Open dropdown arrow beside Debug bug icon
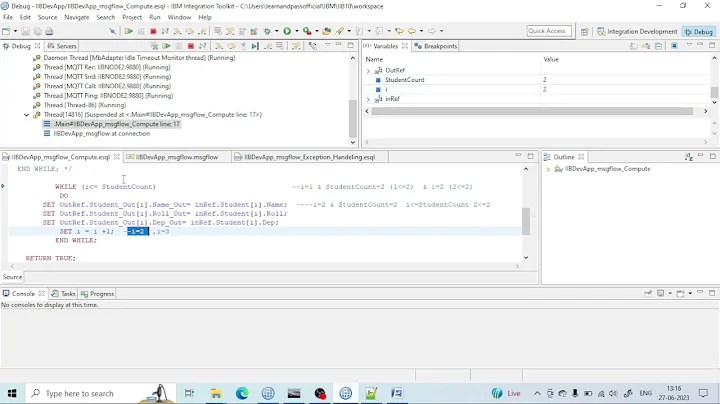 (276, 31)
